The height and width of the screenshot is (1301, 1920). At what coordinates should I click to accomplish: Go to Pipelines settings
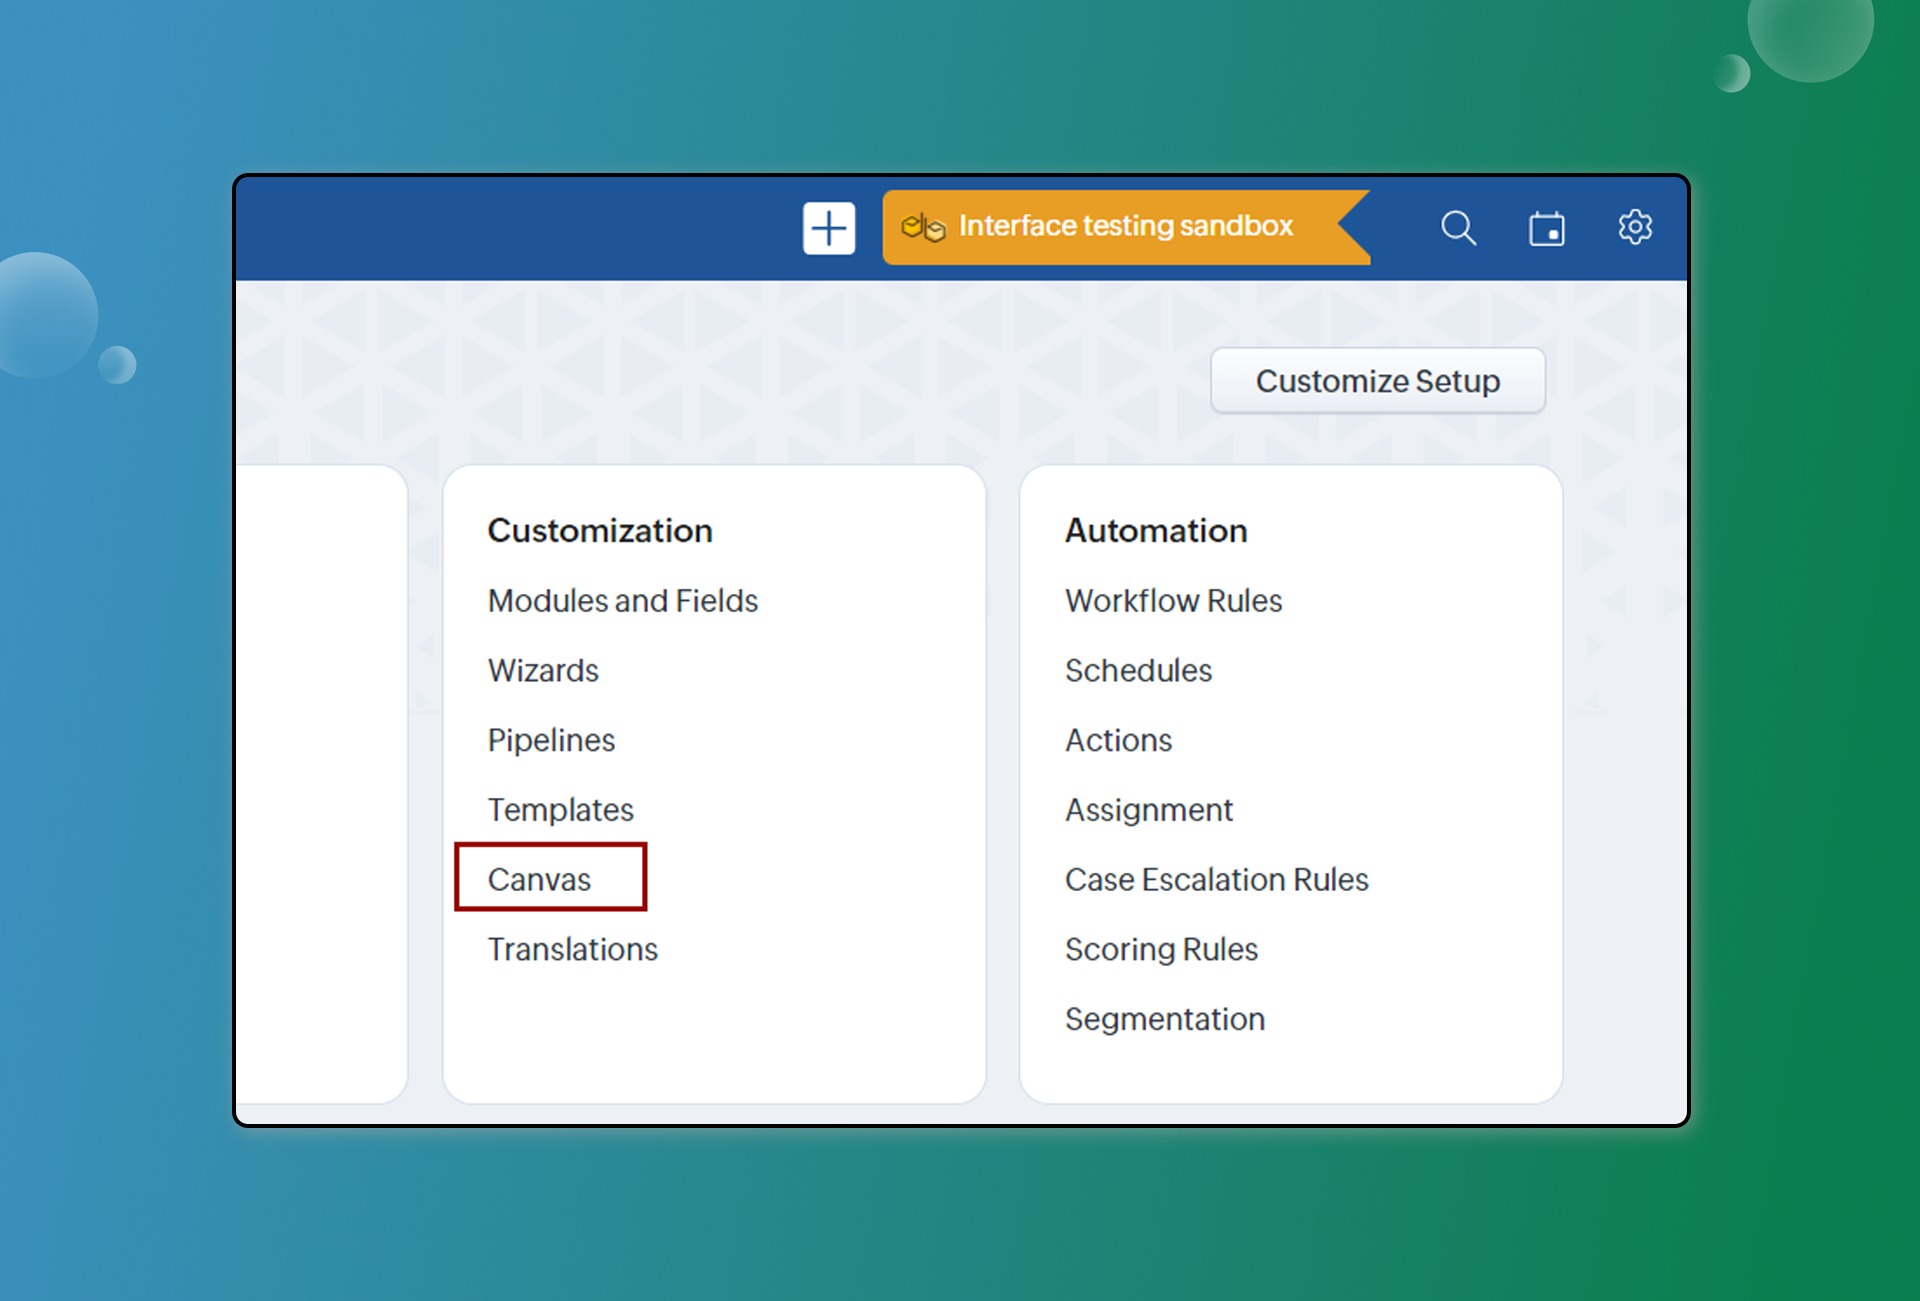pos(551,740)
